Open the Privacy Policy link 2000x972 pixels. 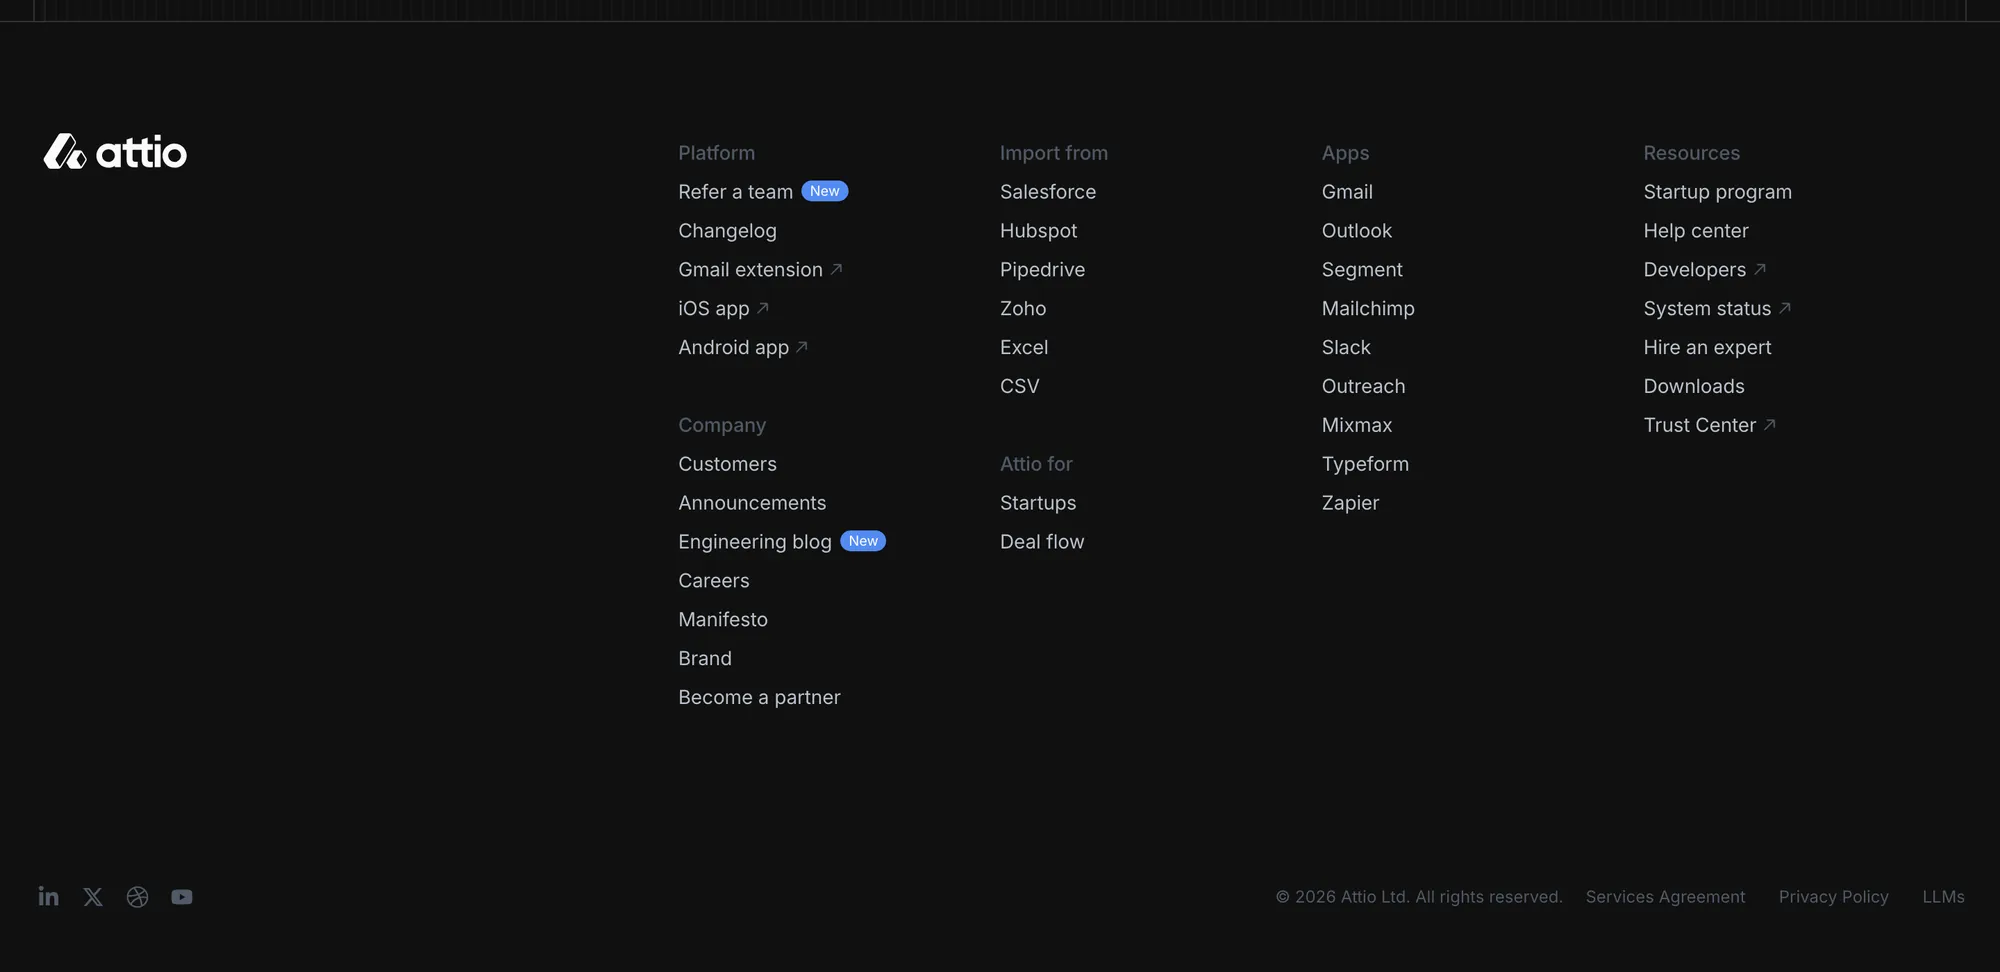[x=1833, y=897]
